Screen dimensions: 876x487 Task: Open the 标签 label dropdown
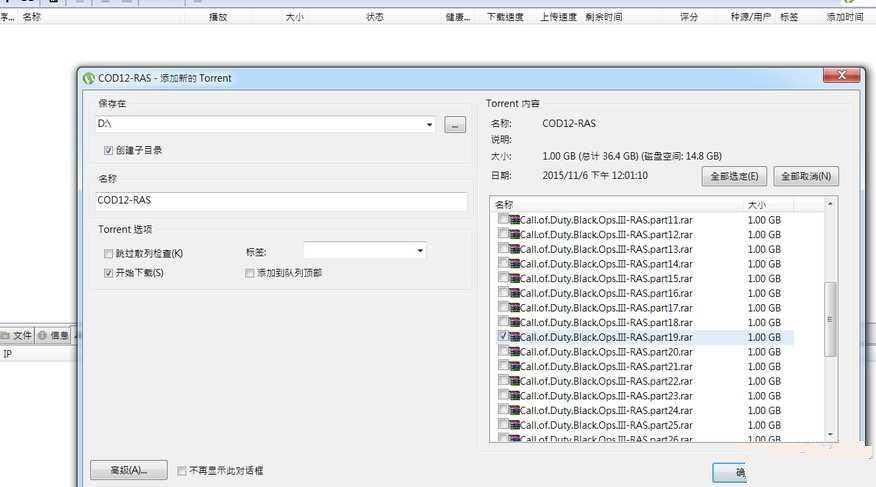click(x=420, y=251)
